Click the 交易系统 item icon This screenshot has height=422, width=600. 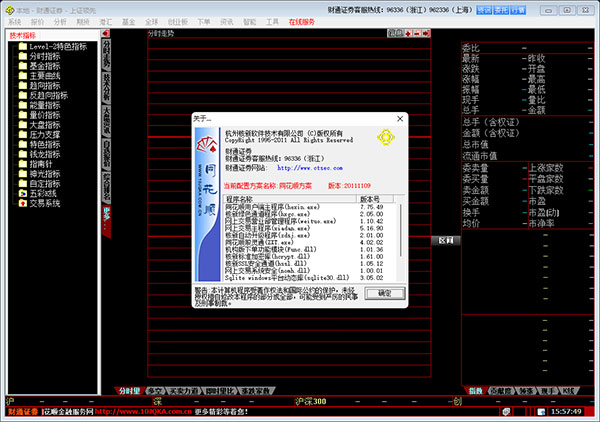[23, 203]
